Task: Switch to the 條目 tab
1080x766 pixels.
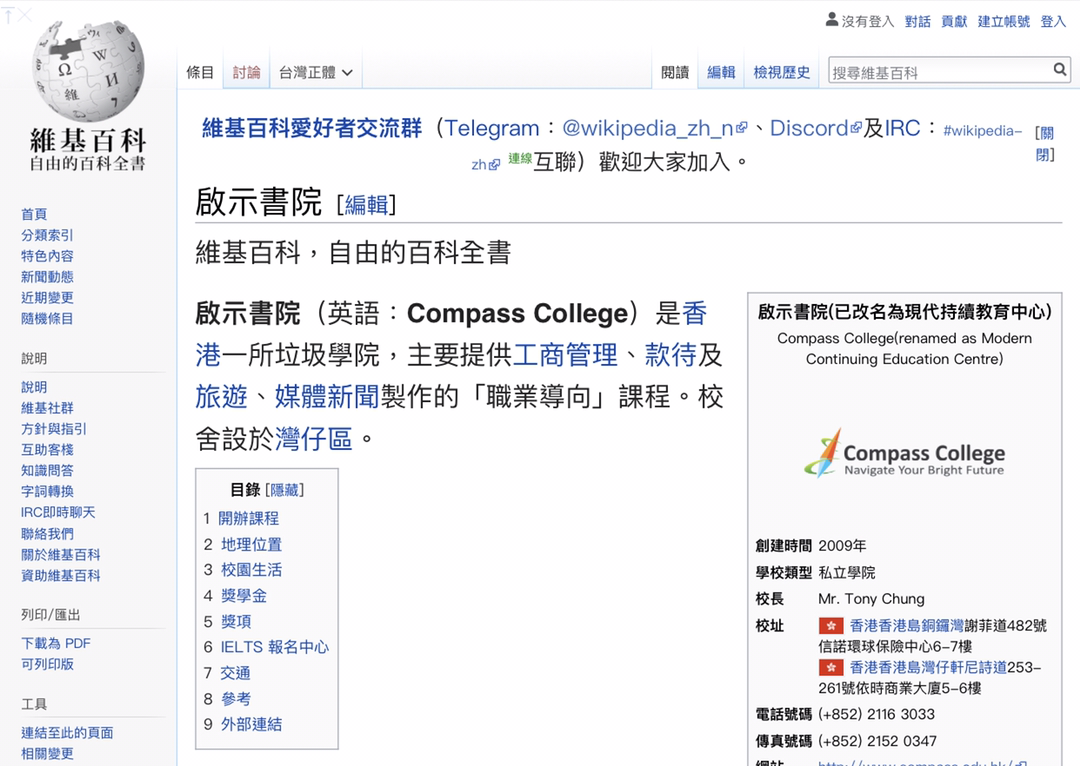Action: [200, 72]
